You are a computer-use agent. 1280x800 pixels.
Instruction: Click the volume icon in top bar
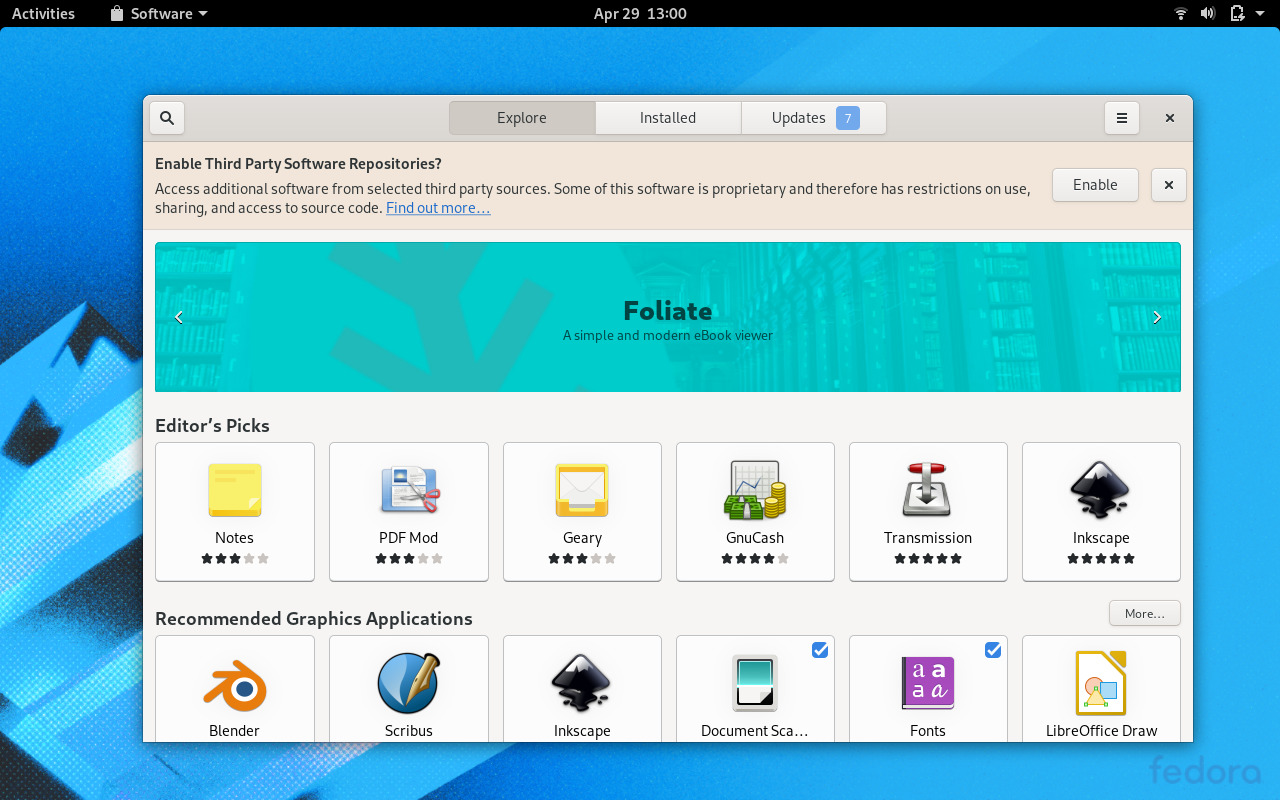(1208, 14)
